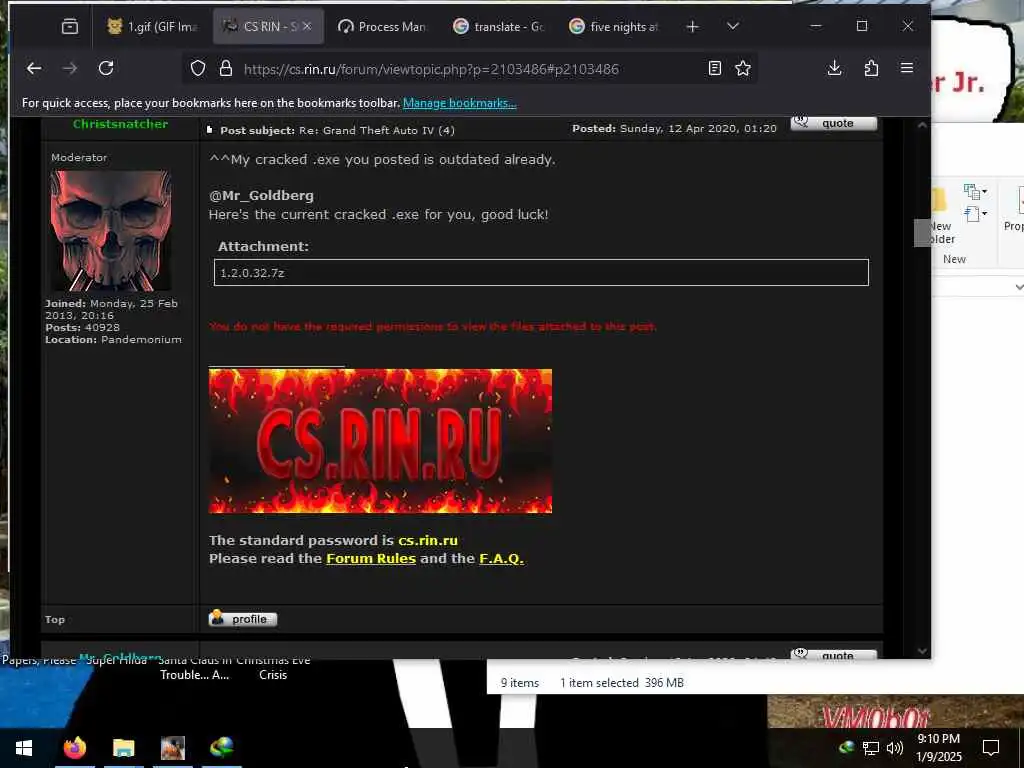
Task: Go forward one page
Action: 70,68
